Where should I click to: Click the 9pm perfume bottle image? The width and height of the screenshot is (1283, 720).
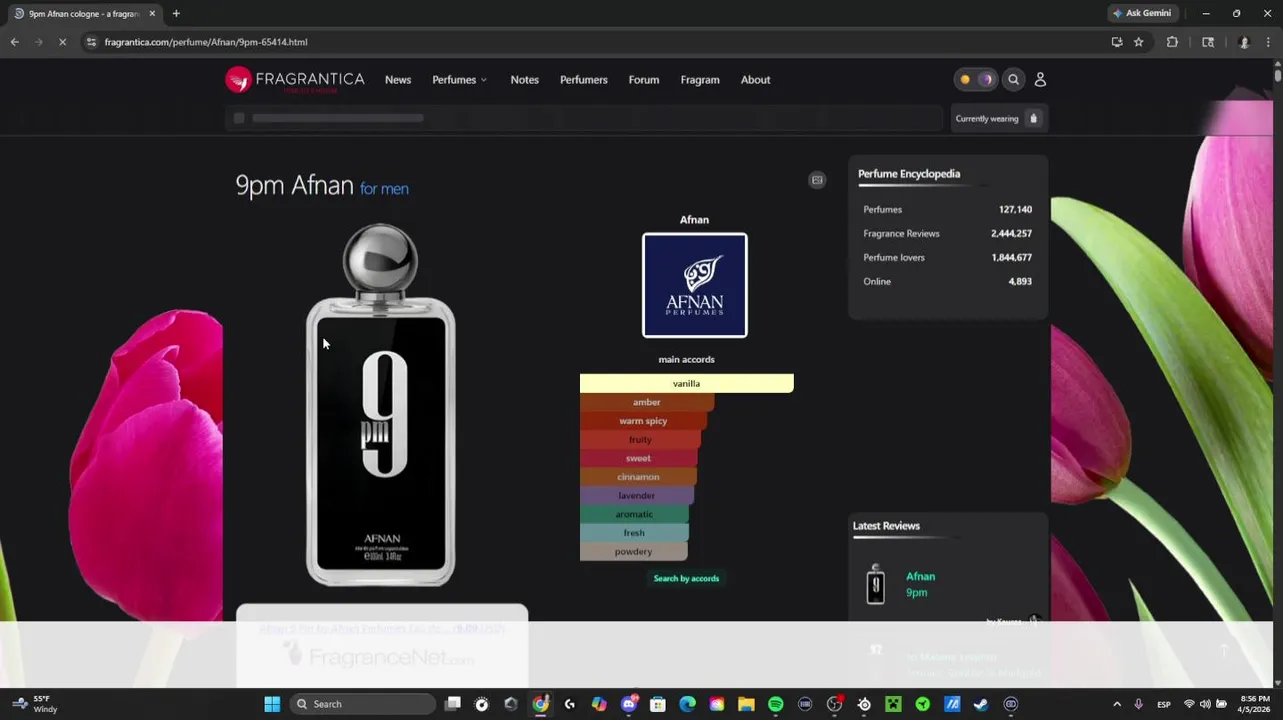380,404
